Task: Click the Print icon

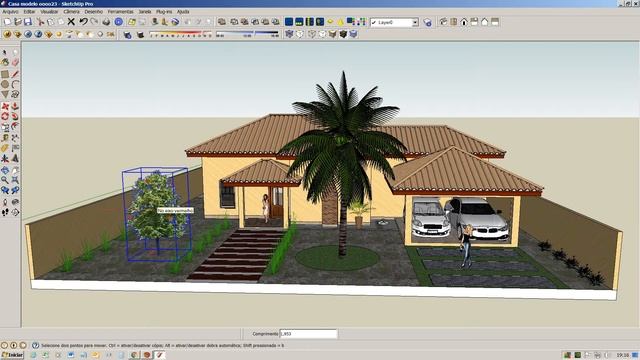Action: [x=106, y=22]
